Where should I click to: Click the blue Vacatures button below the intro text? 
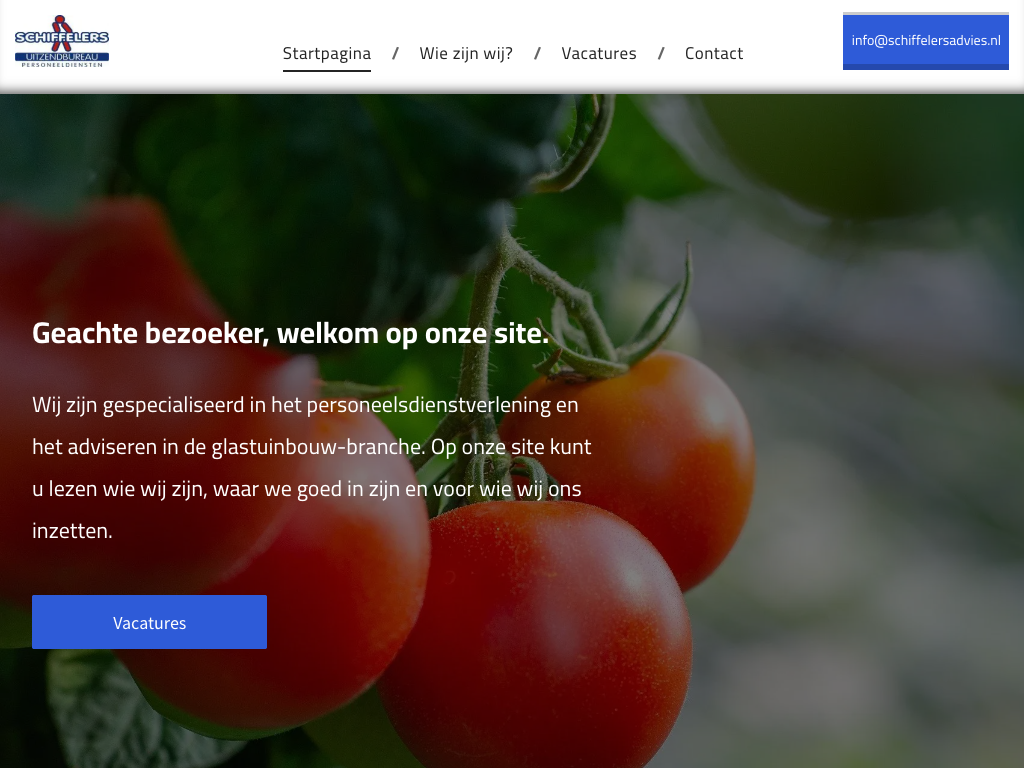click(x=150, y=622)
